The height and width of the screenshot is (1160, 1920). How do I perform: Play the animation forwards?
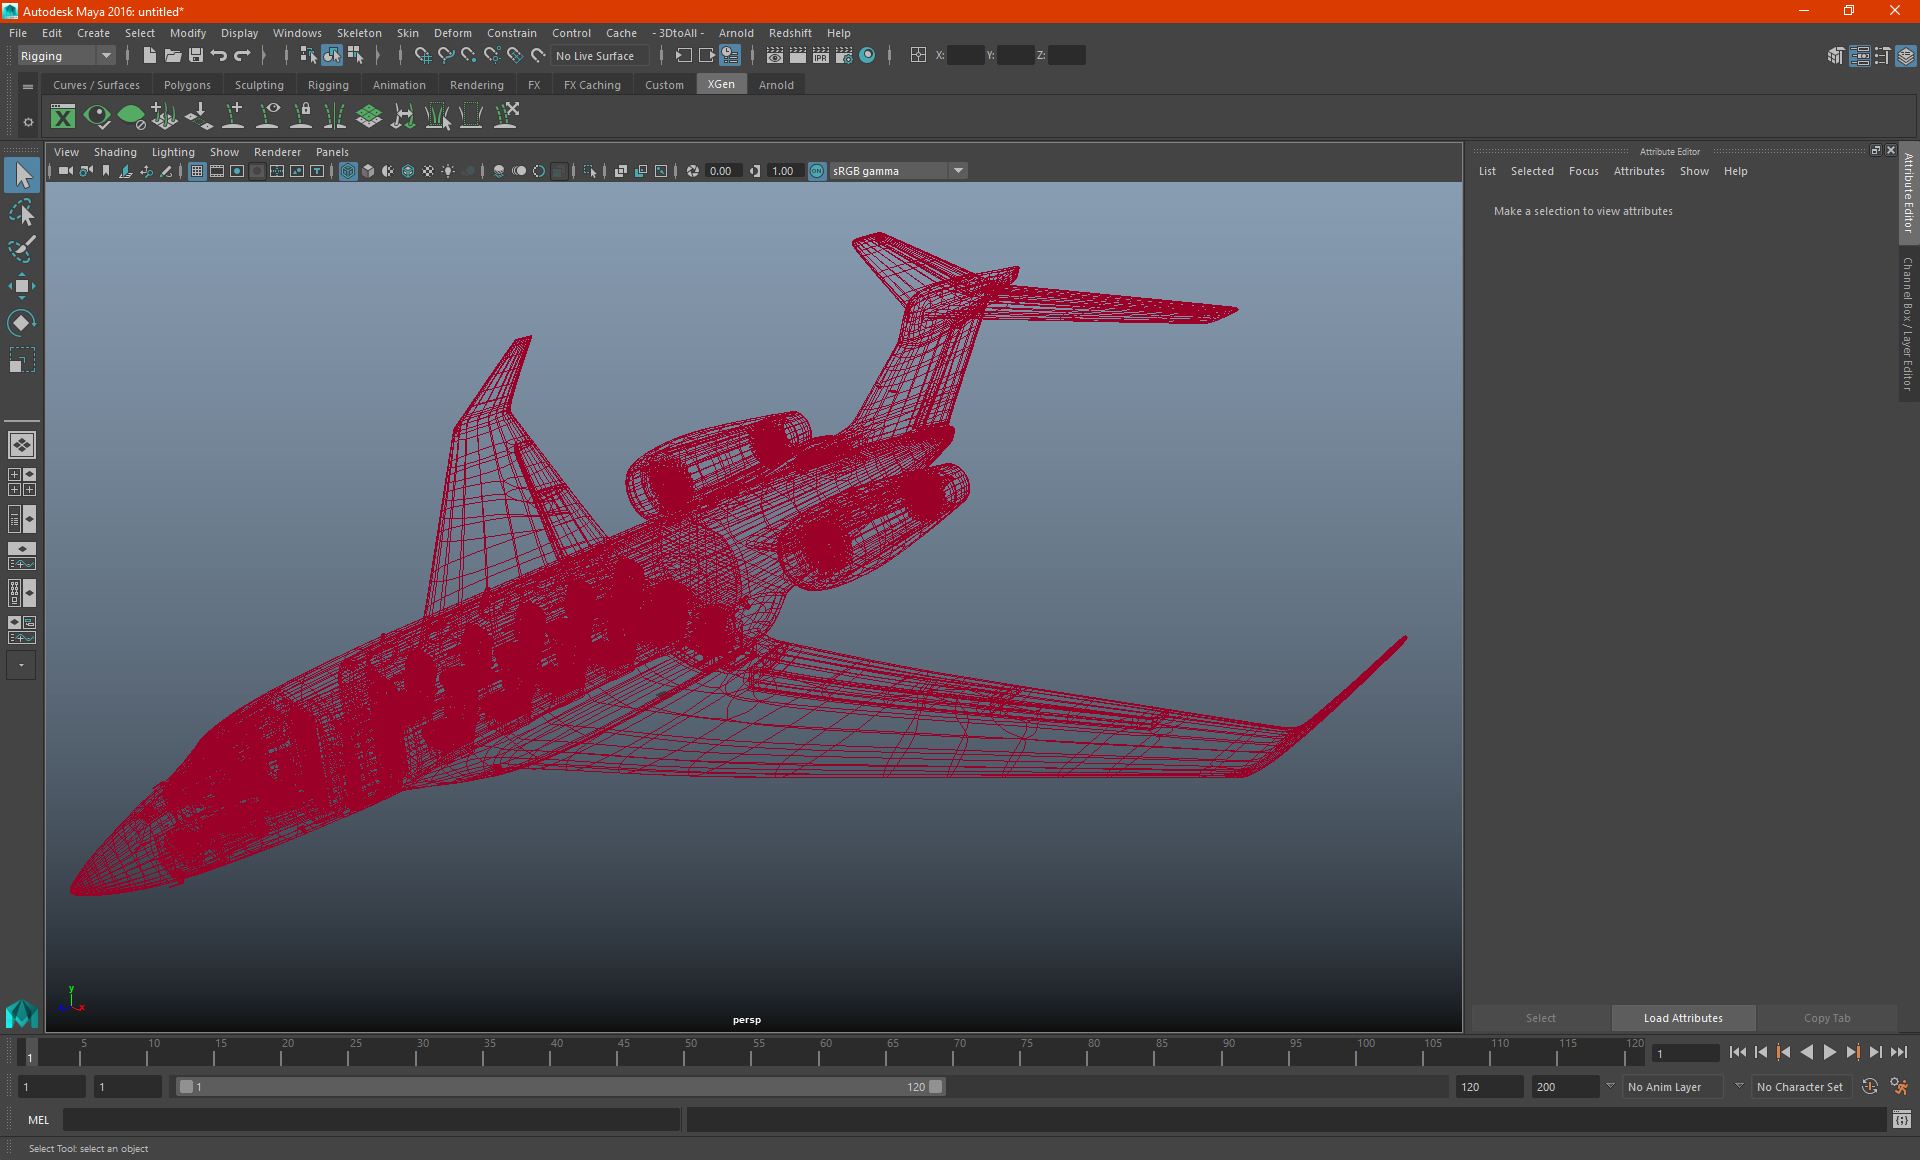(1829, 1052)
